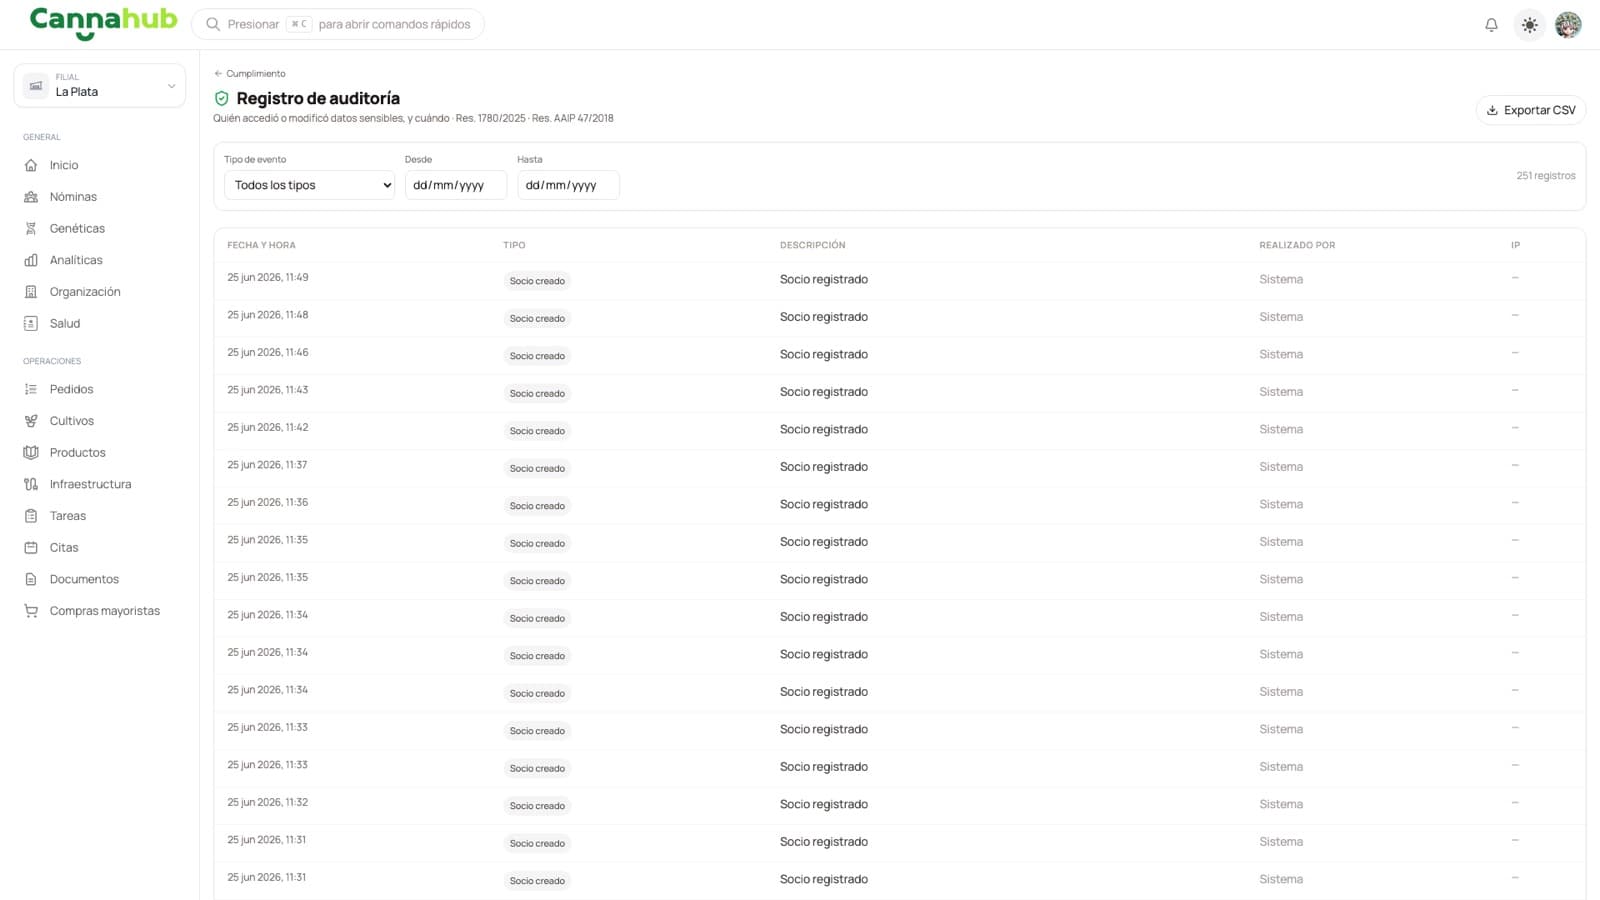Click the search magnifier icon
This screenshot has height=900, width=1600.
[213, 24]
